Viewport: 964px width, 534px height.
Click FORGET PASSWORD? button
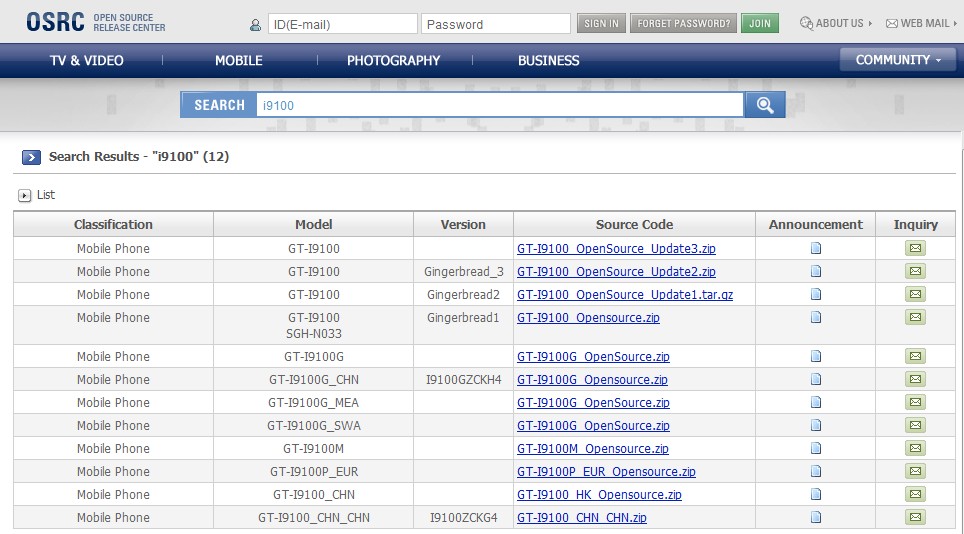[683, 23]
